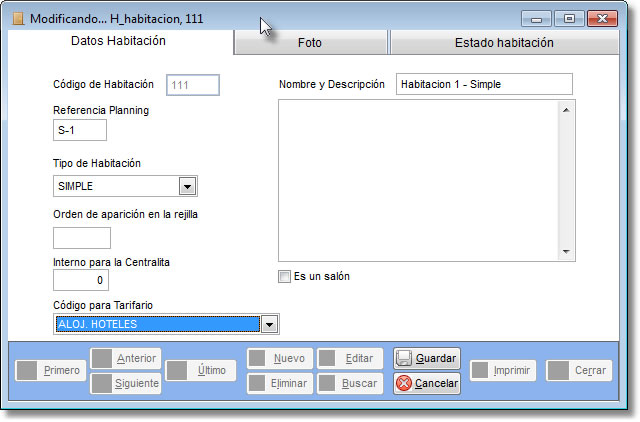Switch to the Foto tab

point(310,43)
